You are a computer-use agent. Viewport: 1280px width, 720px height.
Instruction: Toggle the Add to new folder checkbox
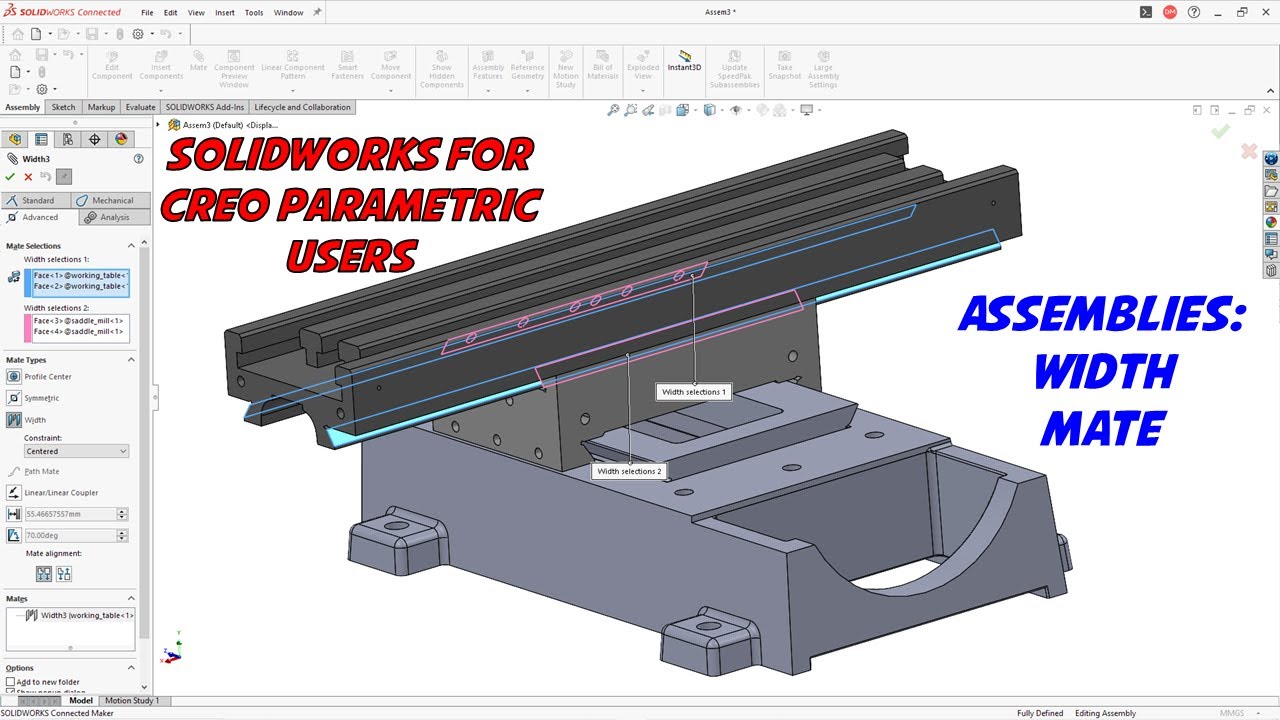click(11, 682)
